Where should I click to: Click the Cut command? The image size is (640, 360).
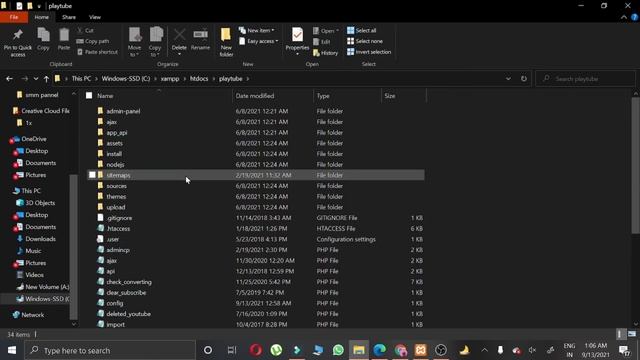(x=86, y=31)
